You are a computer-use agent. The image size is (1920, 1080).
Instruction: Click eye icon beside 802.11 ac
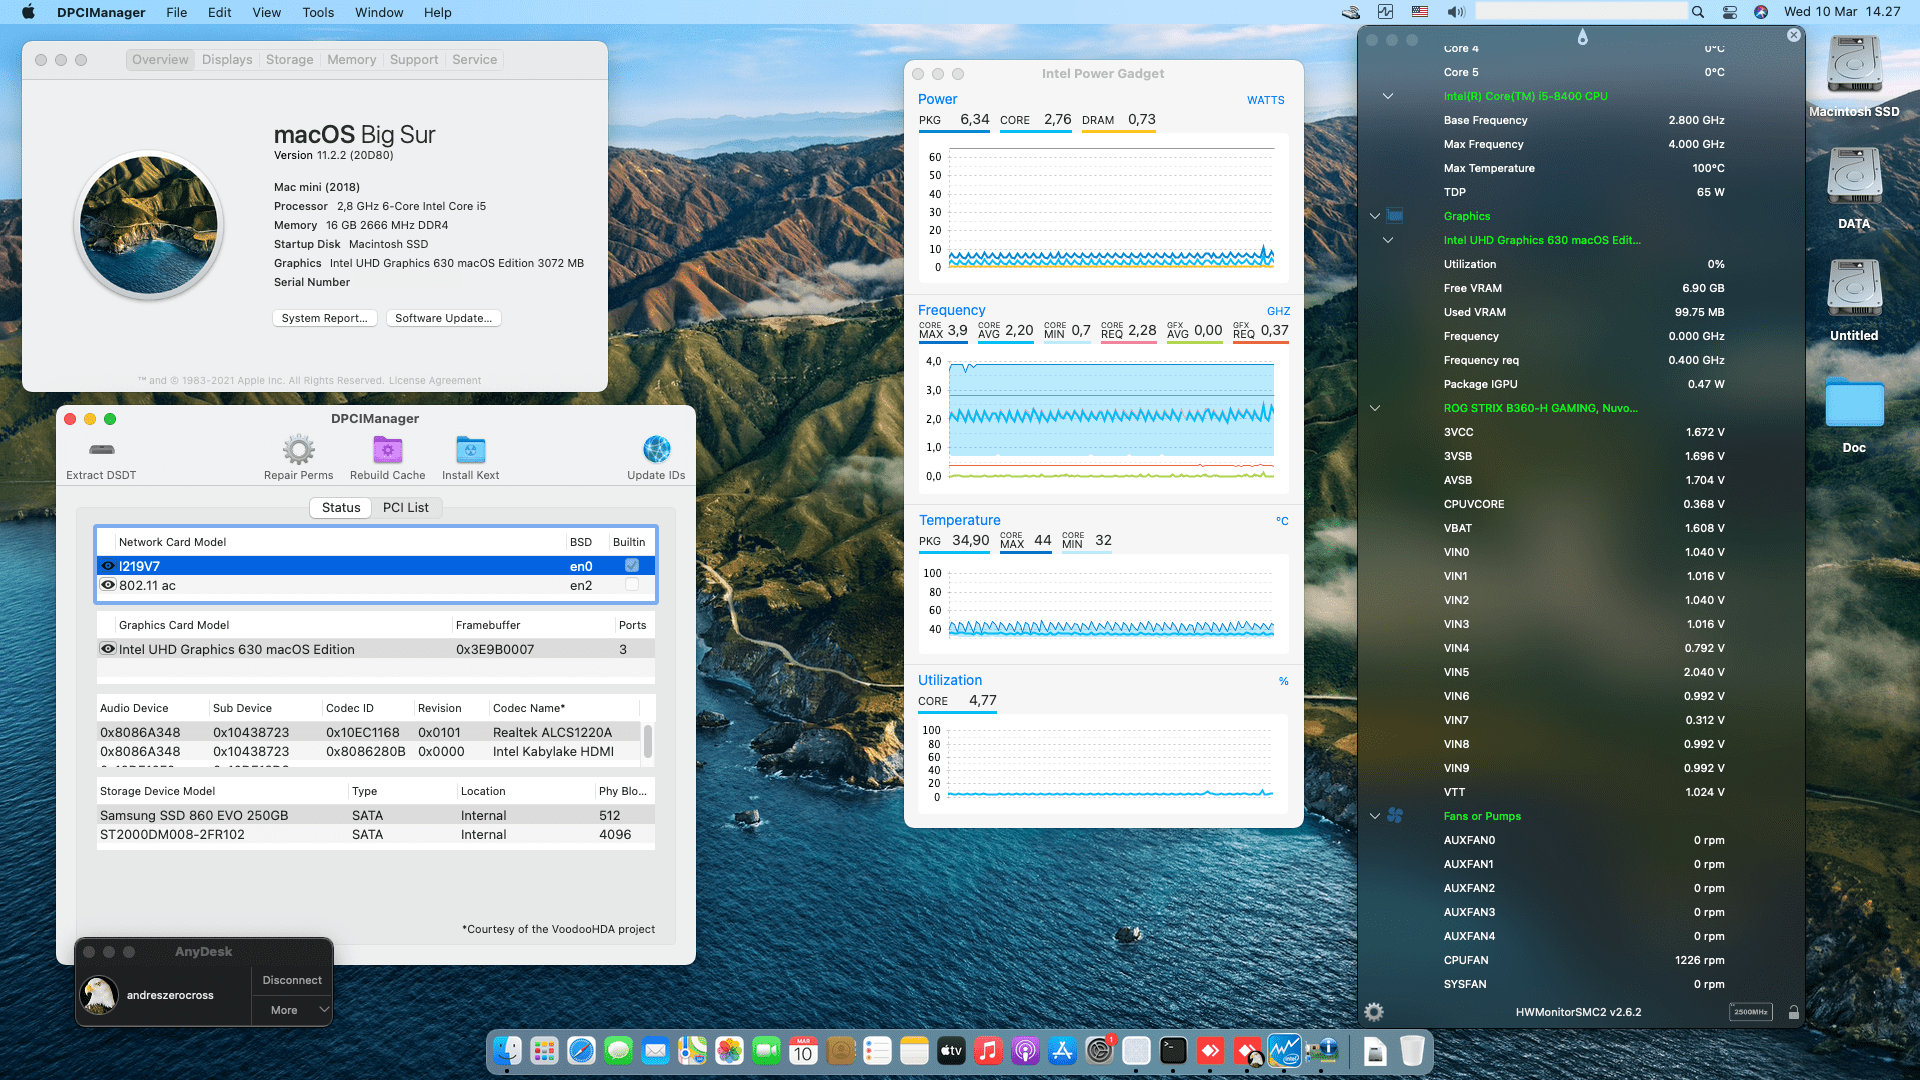click(108, 585)
